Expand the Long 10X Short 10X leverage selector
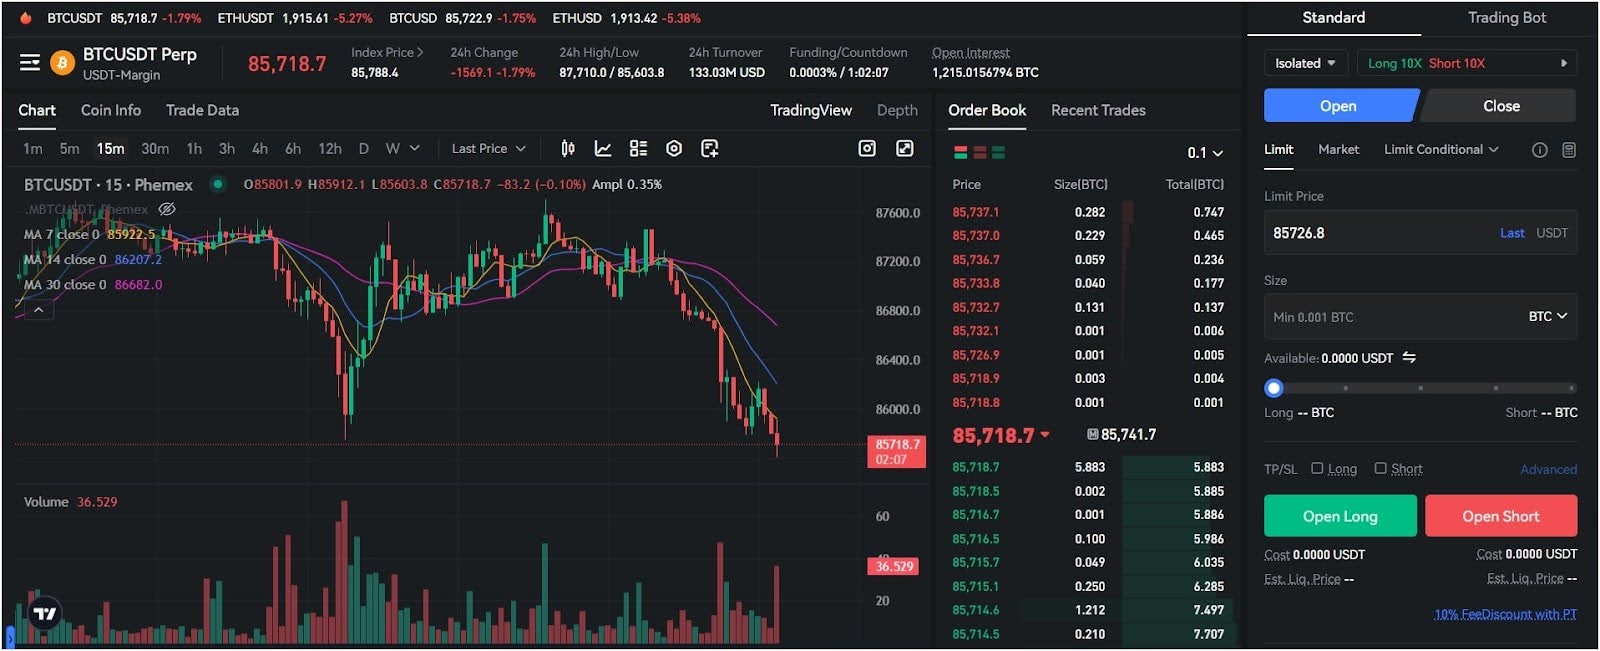The width and height of the screenshot is (1600, 651). [1467, 63]
